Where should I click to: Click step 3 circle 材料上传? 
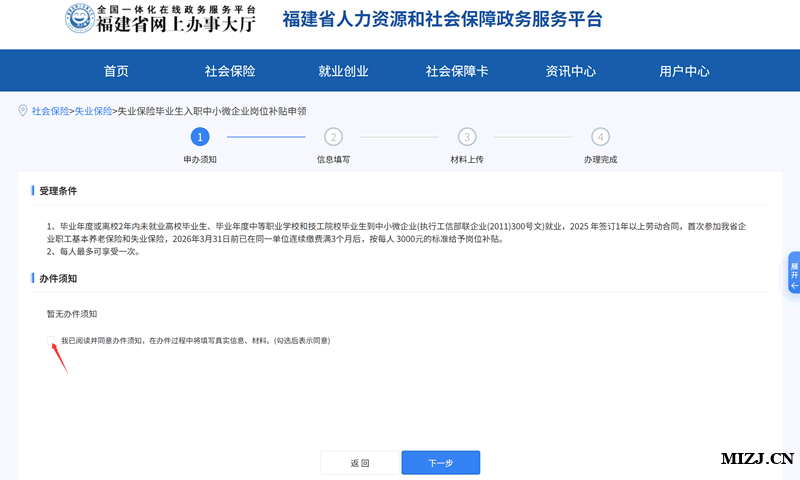point(467,137)
